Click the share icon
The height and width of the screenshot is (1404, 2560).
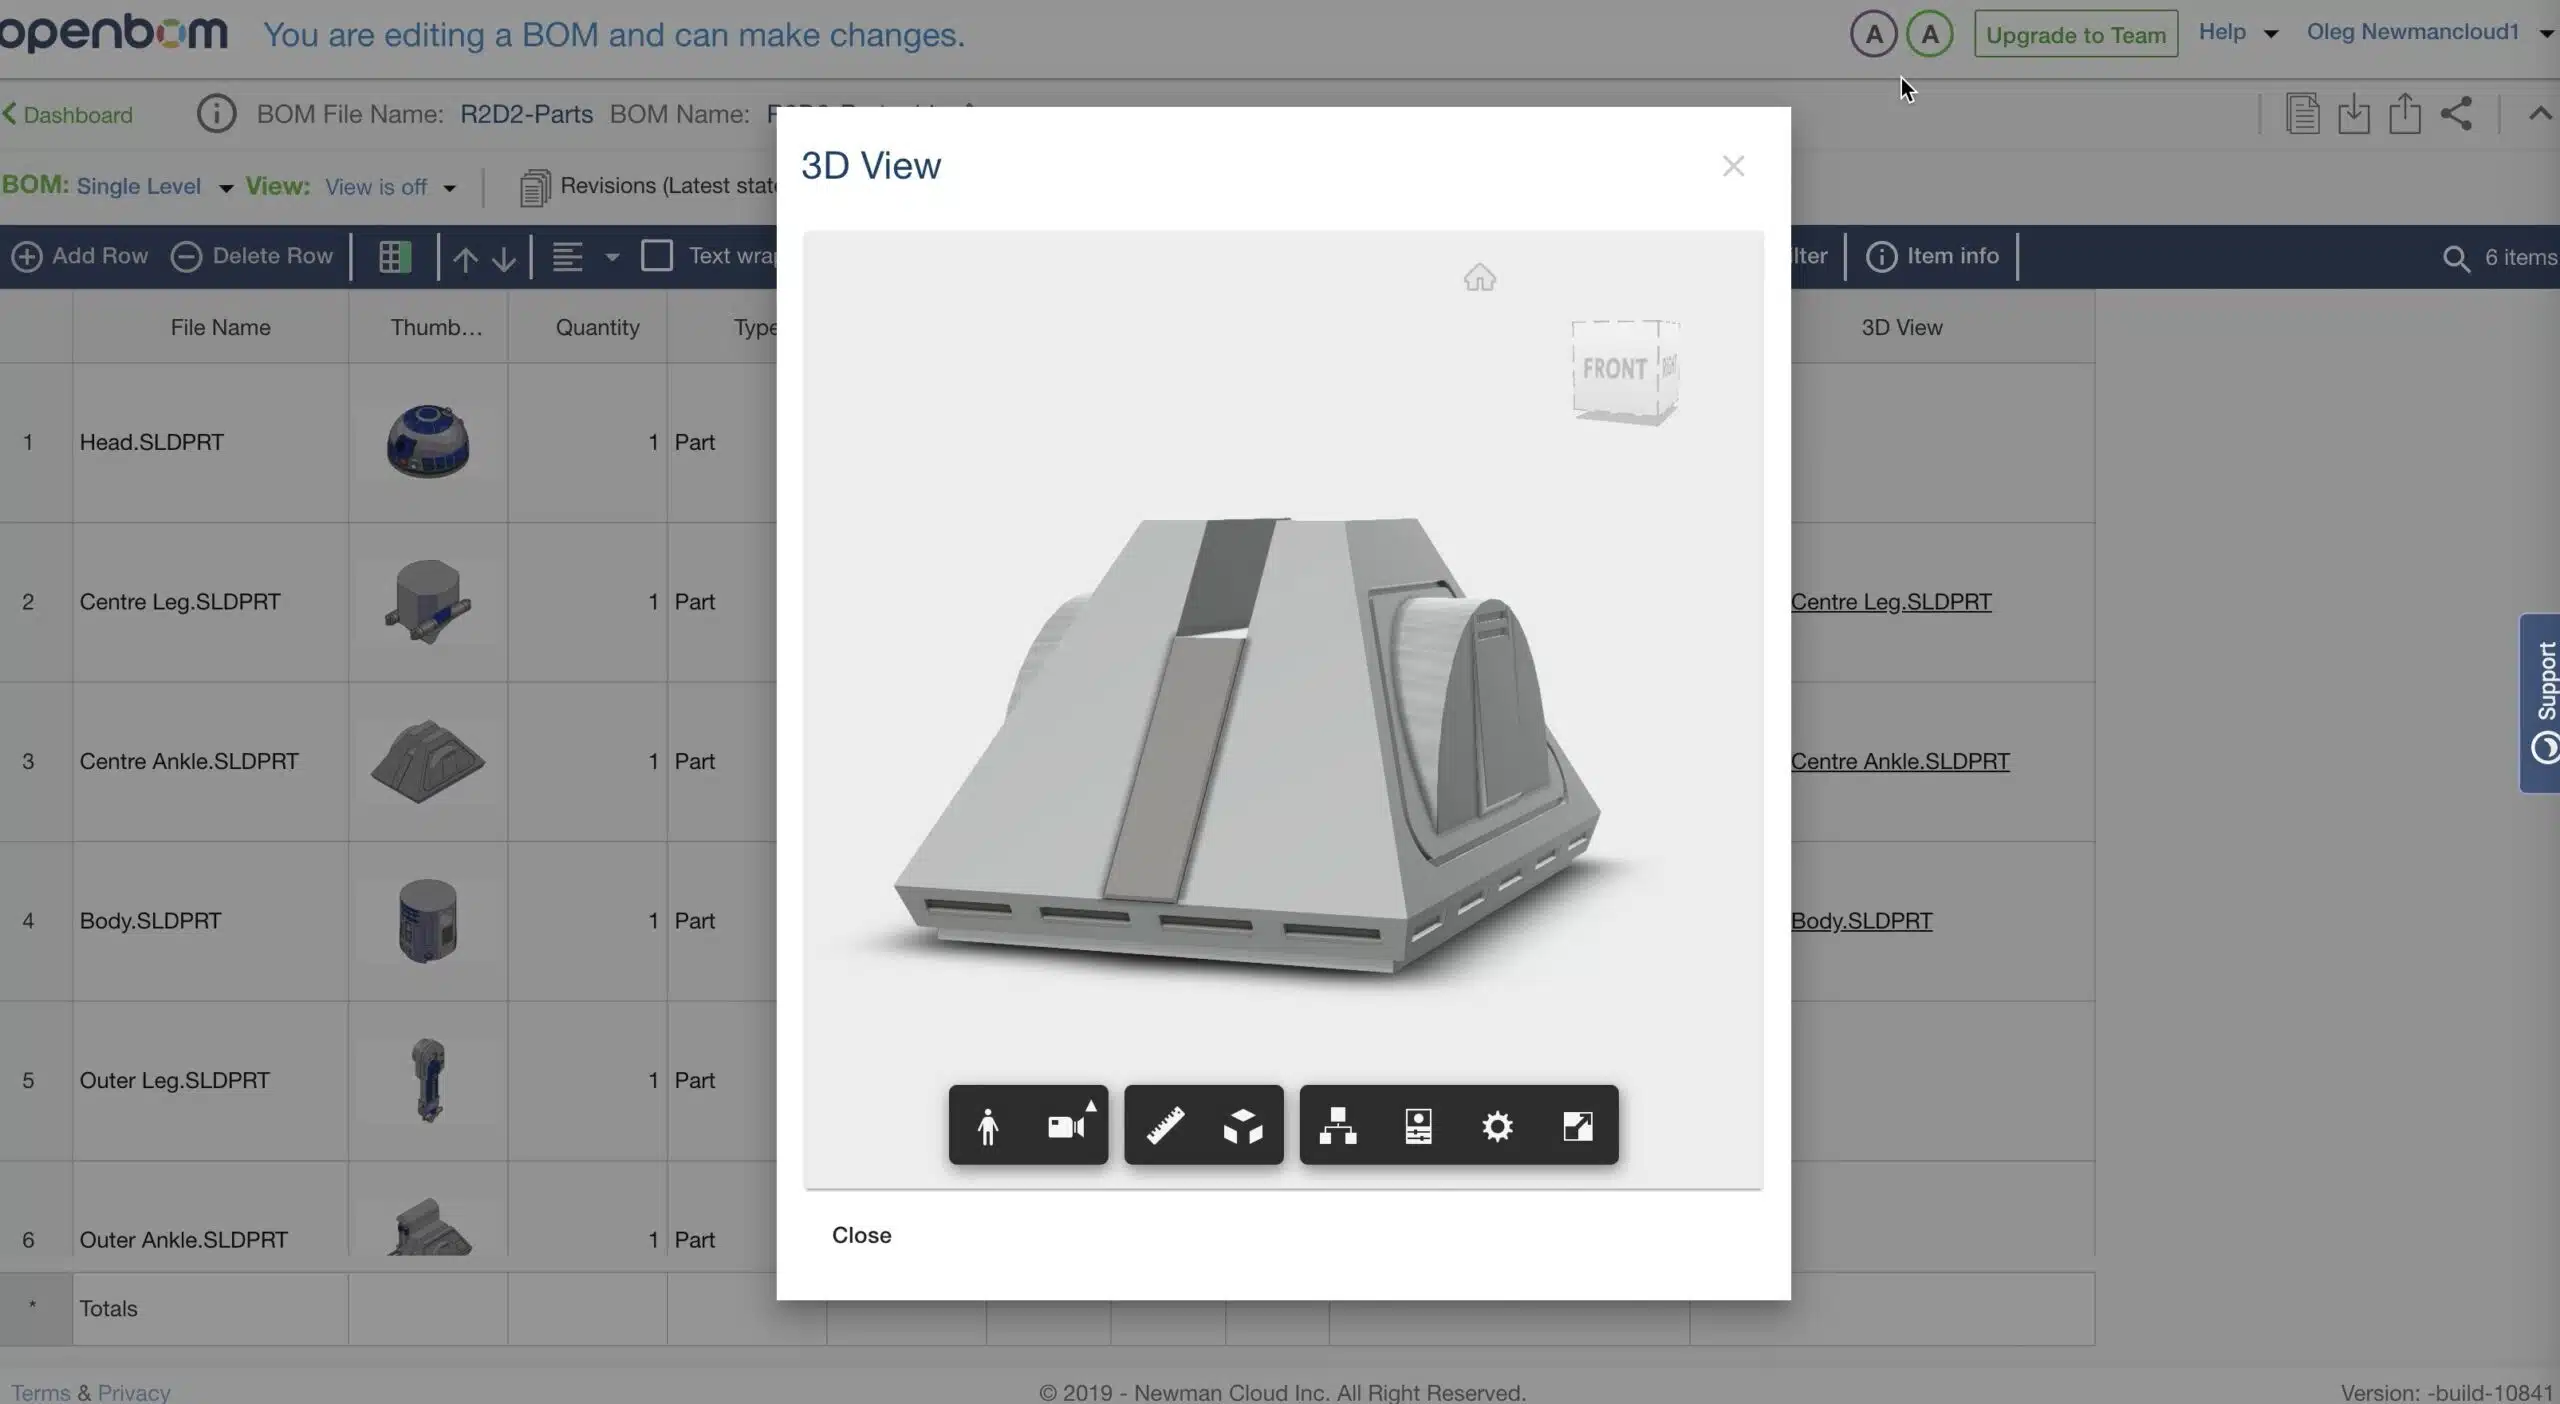pos(2456,113)
